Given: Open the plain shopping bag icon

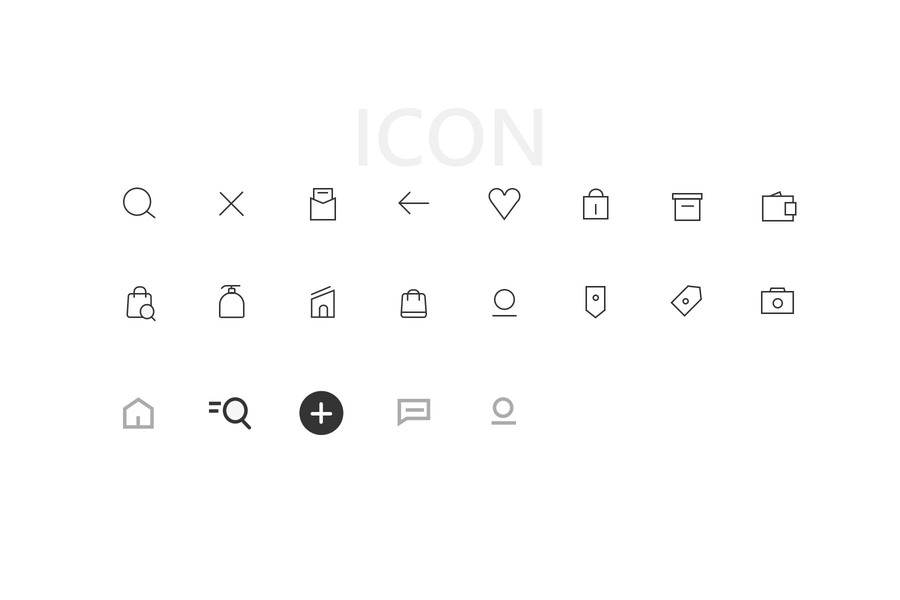Looking at the screenshot, I should [x=413, y=304].
